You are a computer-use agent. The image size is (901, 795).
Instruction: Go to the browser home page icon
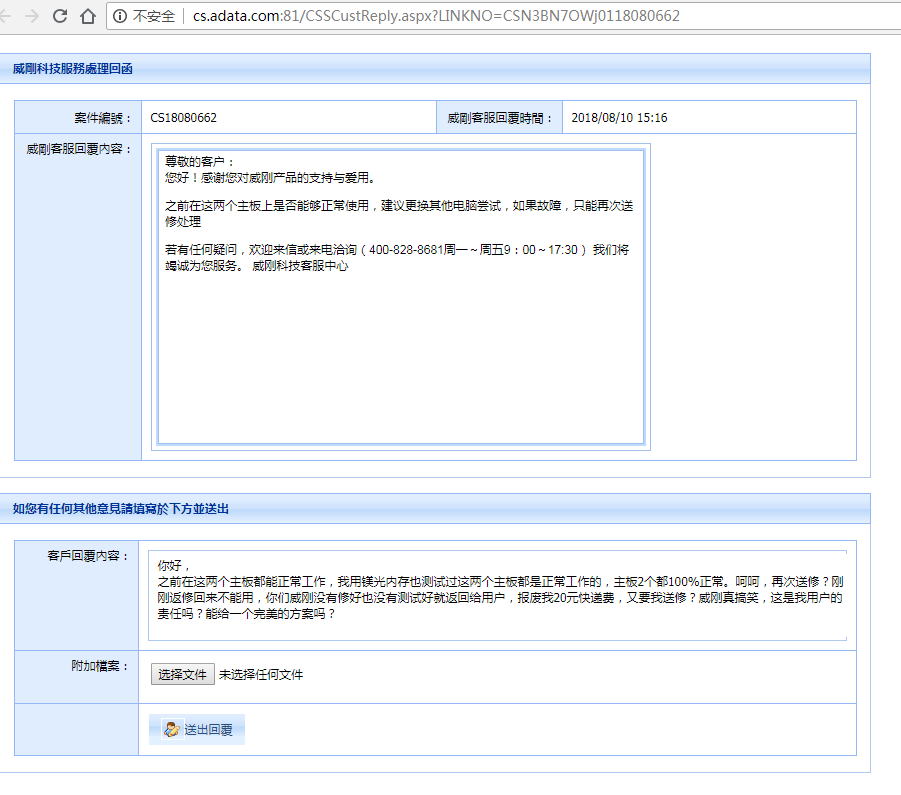tap(88, 16)
